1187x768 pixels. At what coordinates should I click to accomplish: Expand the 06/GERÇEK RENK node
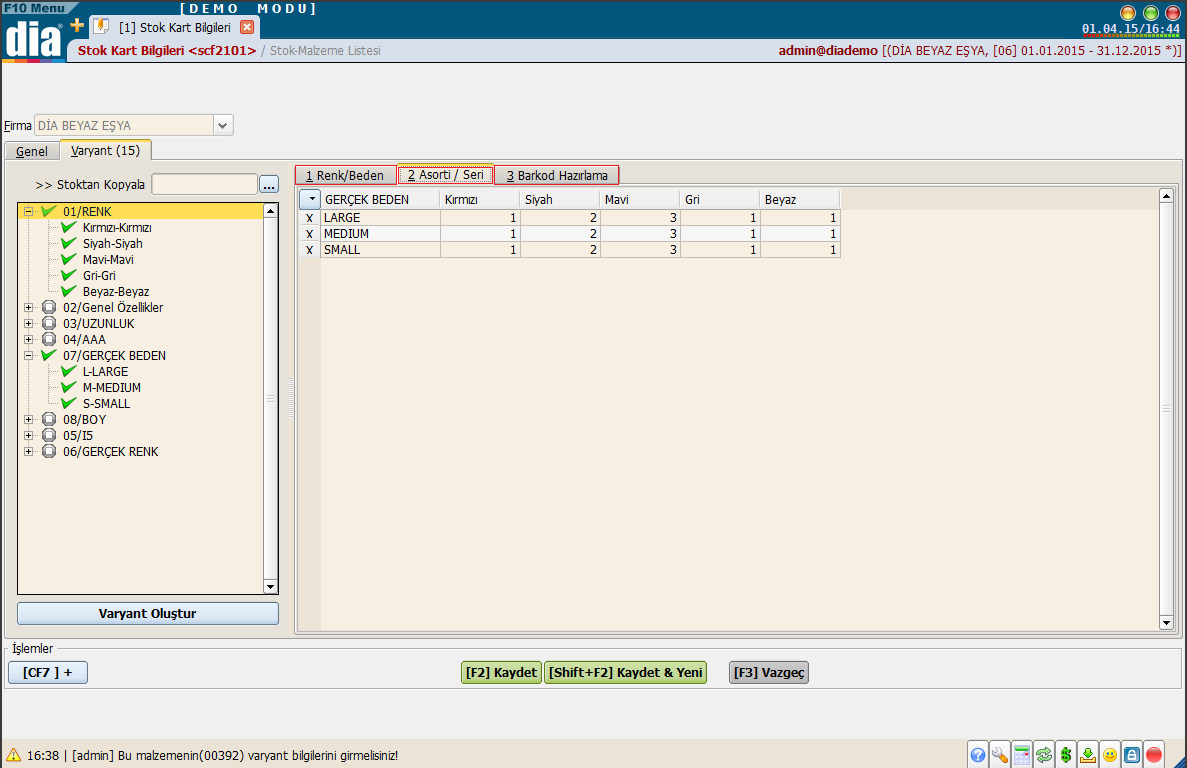29,452
